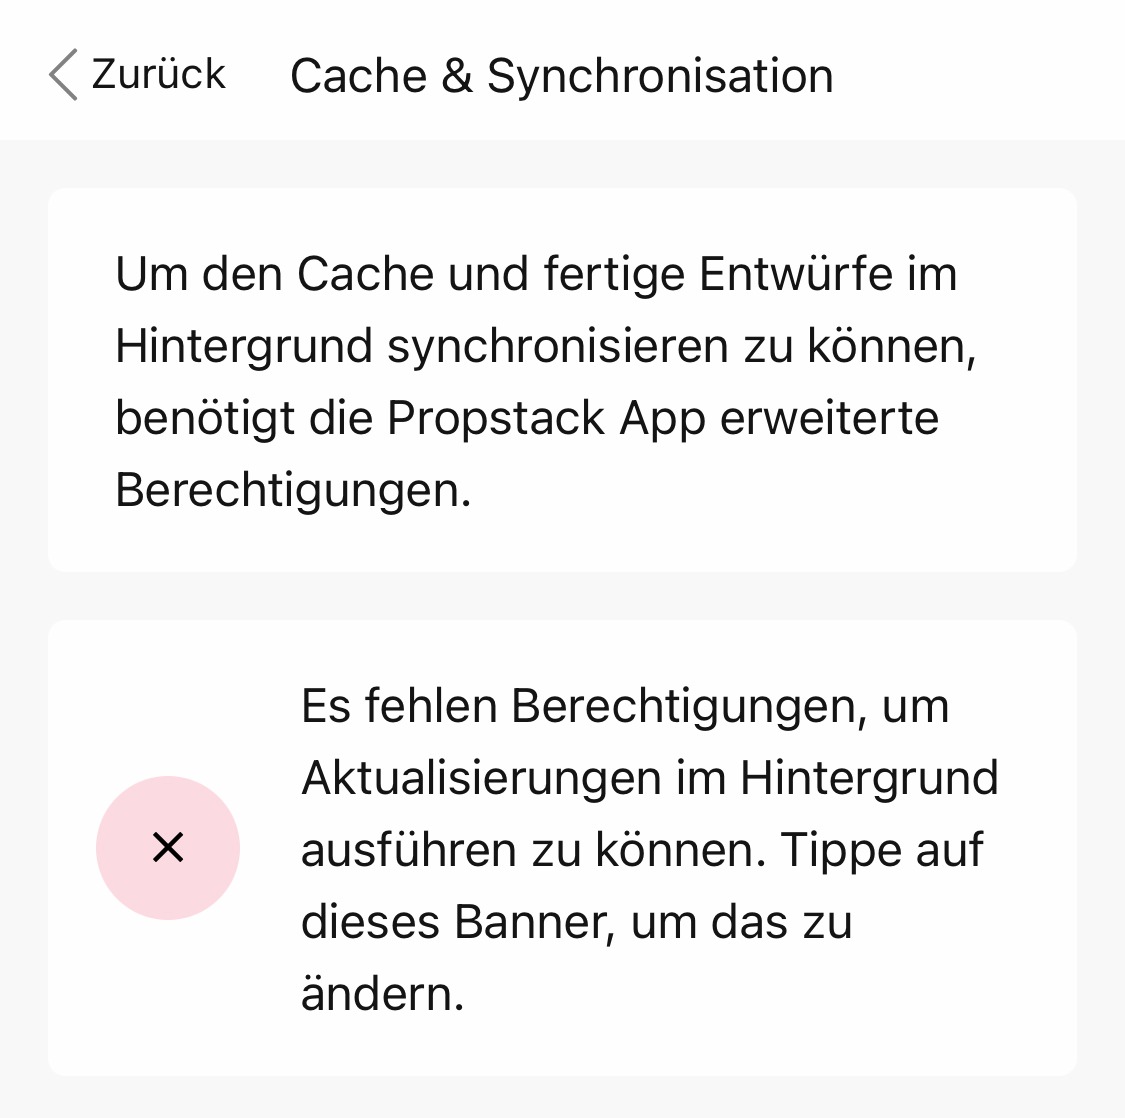Tap 'Um den Cache und fertige Entwürfe' text
The image size is (1125, 1118).
(504, 274)
